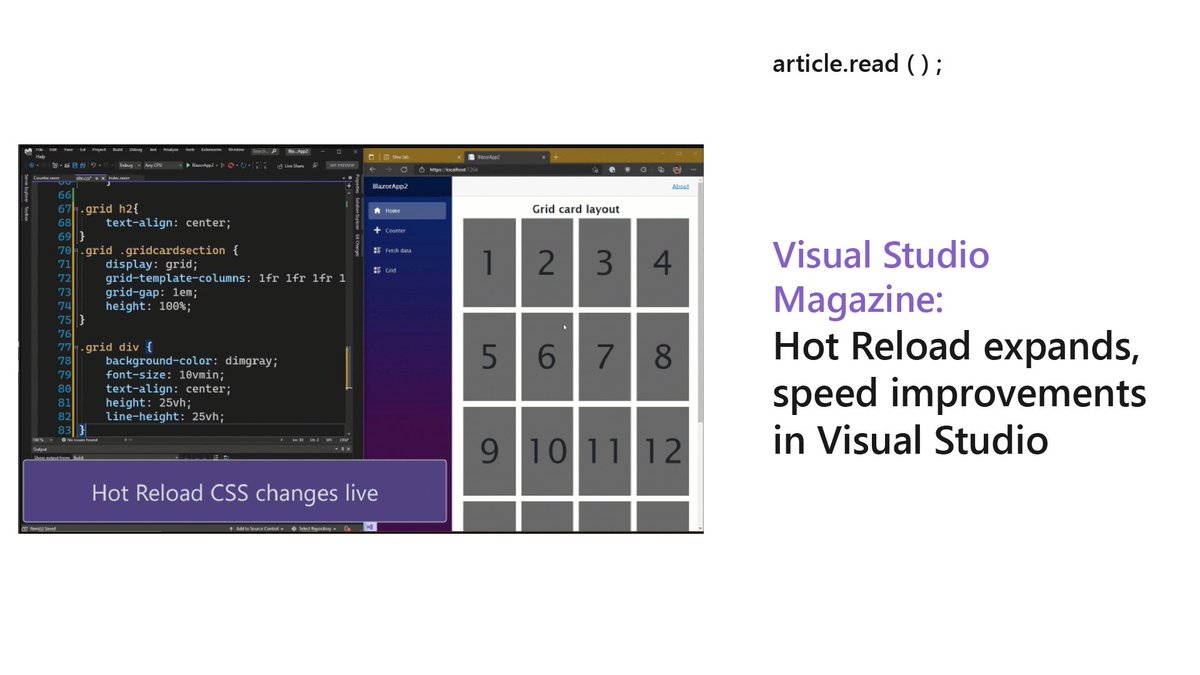Open browser Settings and more menu
The image size is (1200, 675).
point(693,170)
